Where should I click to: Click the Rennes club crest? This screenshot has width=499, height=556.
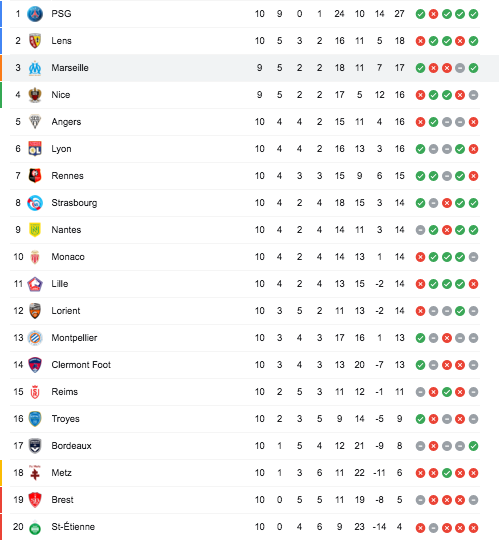point(35,176)
